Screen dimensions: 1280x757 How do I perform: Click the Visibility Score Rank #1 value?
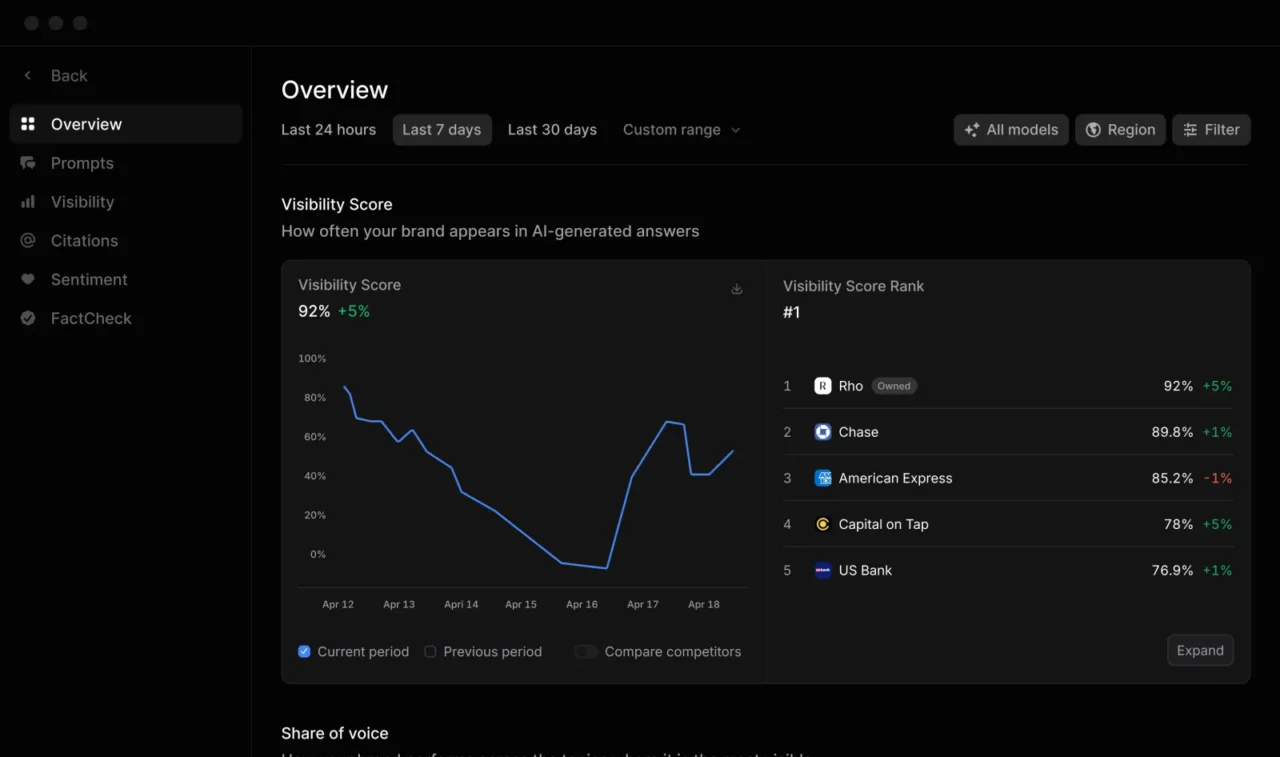[x=791, y=313]
